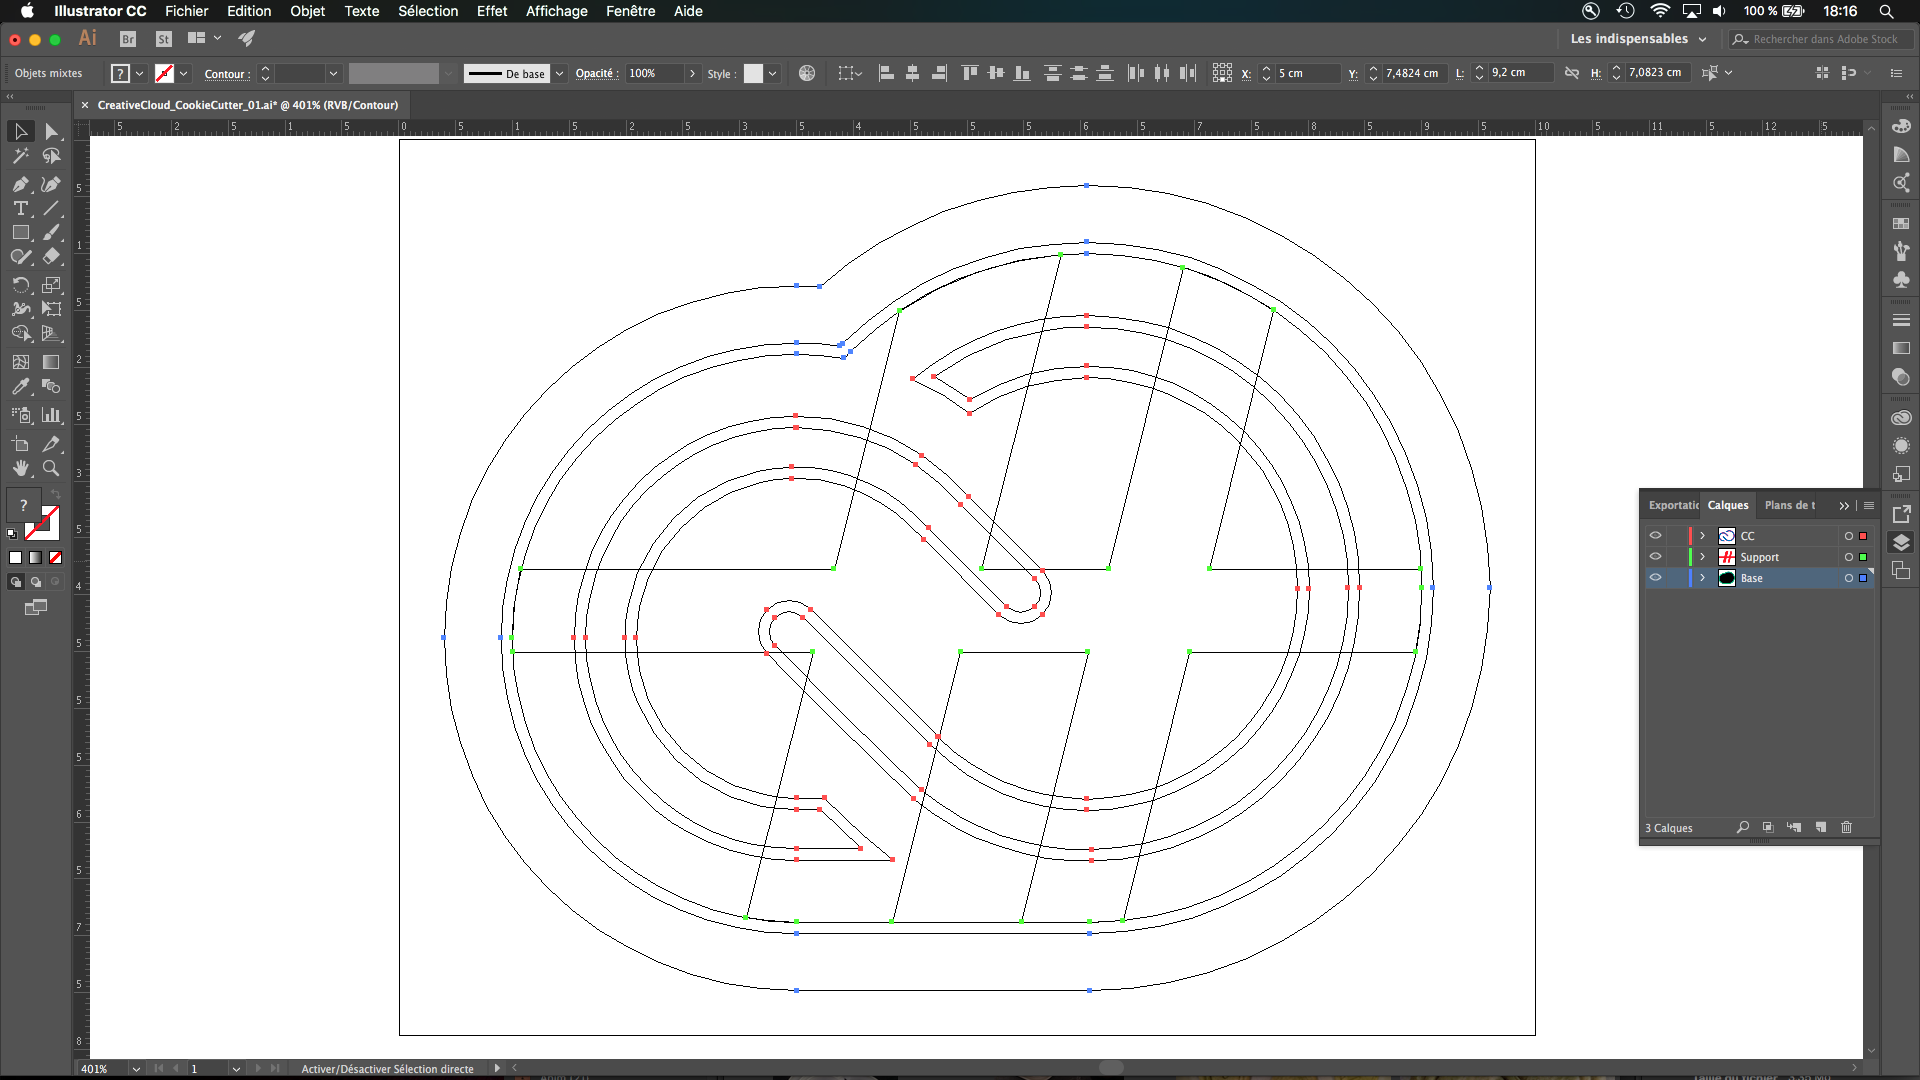Select the Paintbrush tool
This screenshot has width=1920, height=1080.
pos(52,232)
